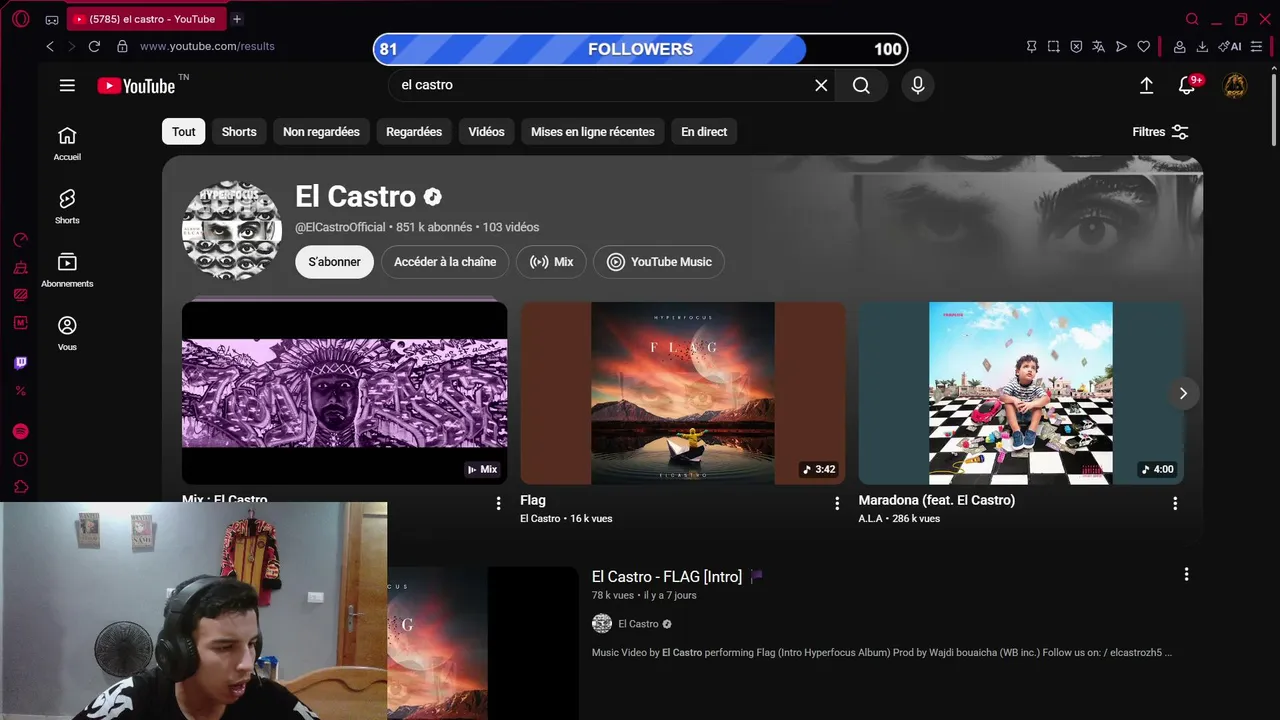Image resolution: width=1280 pixels, height=720 pixels.
Task: Open the YouTube account avatar menu
Action: click(x=1235, y=86)
